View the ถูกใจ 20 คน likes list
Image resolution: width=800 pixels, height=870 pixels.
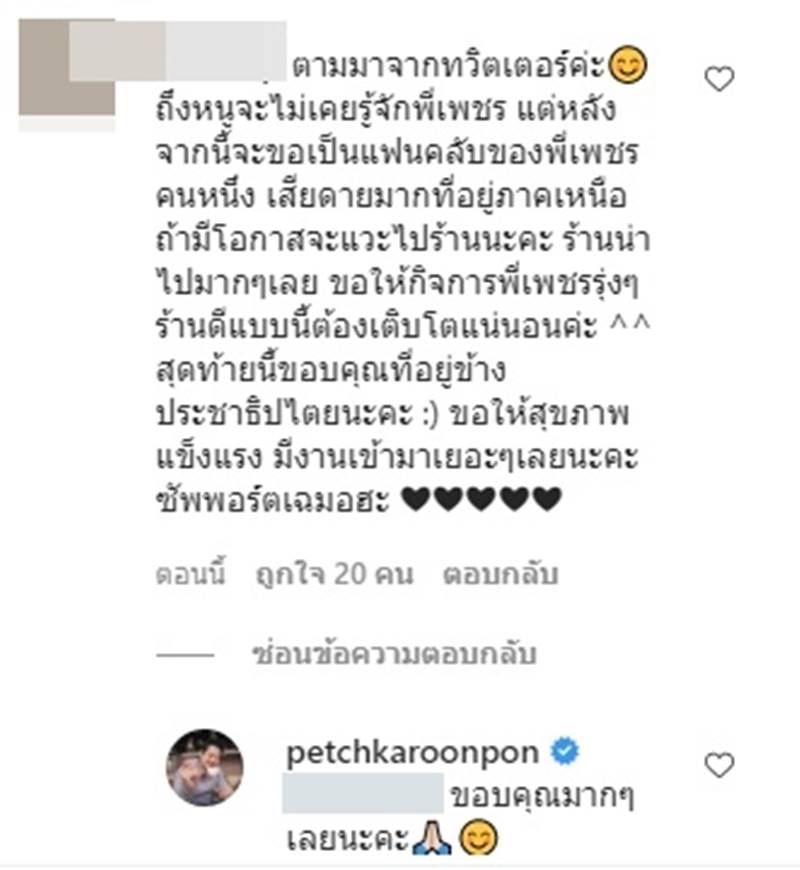(x=335, y=574)
